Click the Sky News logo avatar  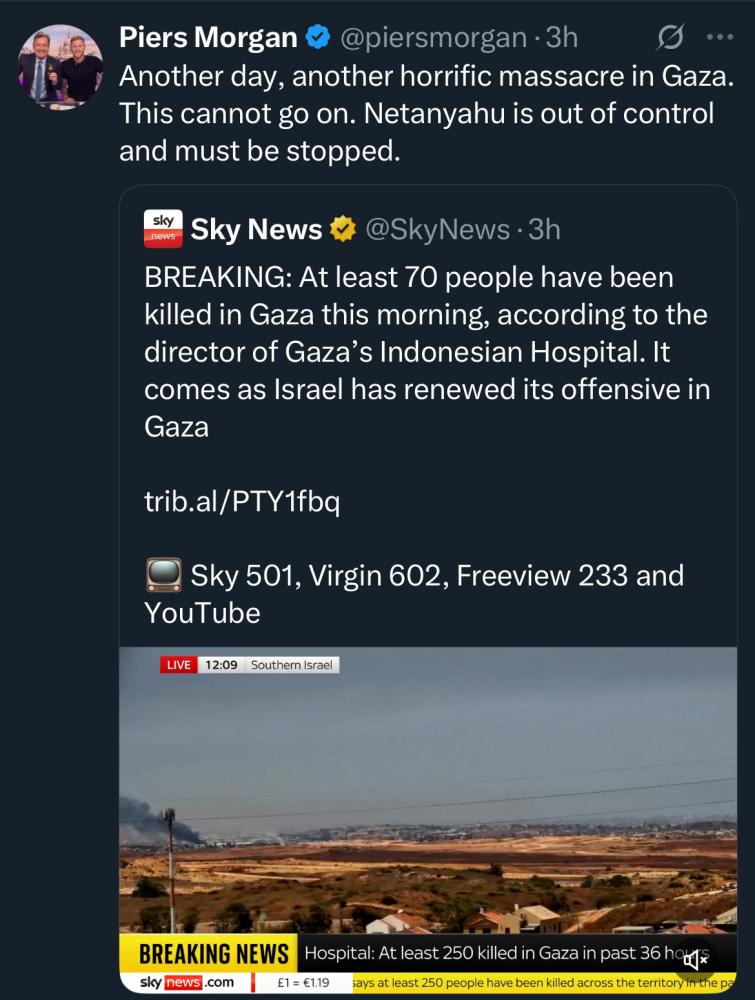[x=163, y=229]
